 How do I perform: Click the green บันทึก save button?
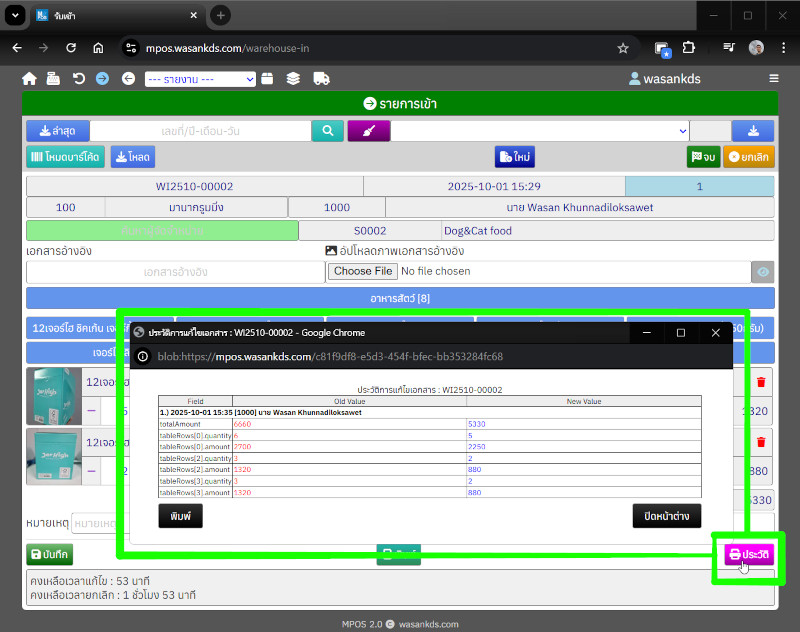(x=49, y=555)
